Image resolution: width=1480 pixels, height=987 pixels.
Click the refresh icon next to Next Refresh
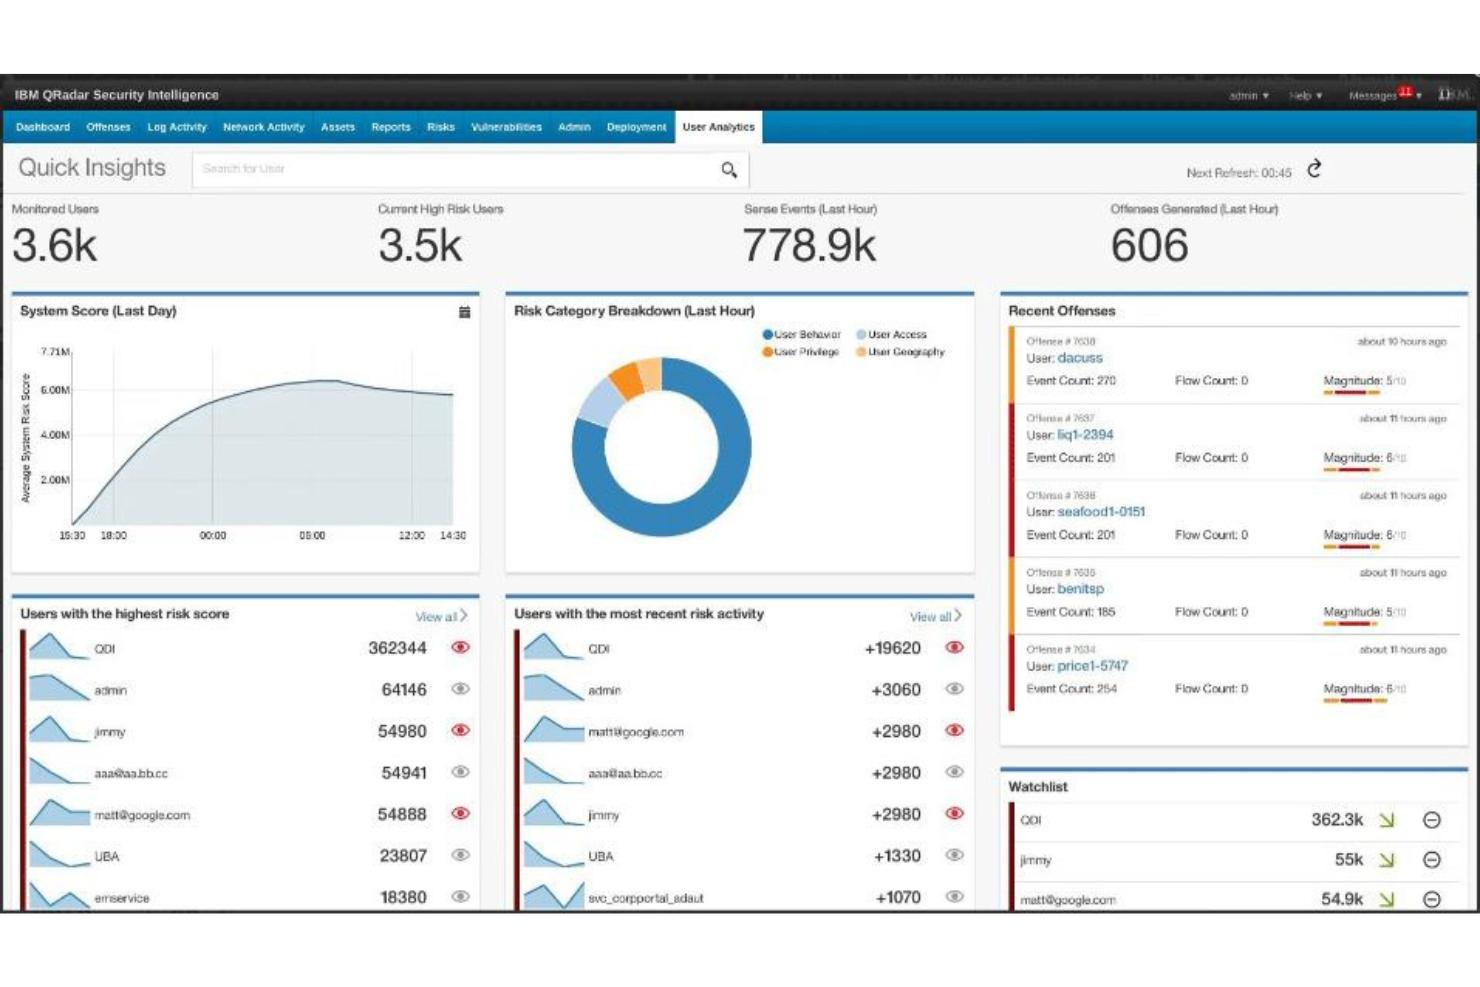[x=1313, y=169]
